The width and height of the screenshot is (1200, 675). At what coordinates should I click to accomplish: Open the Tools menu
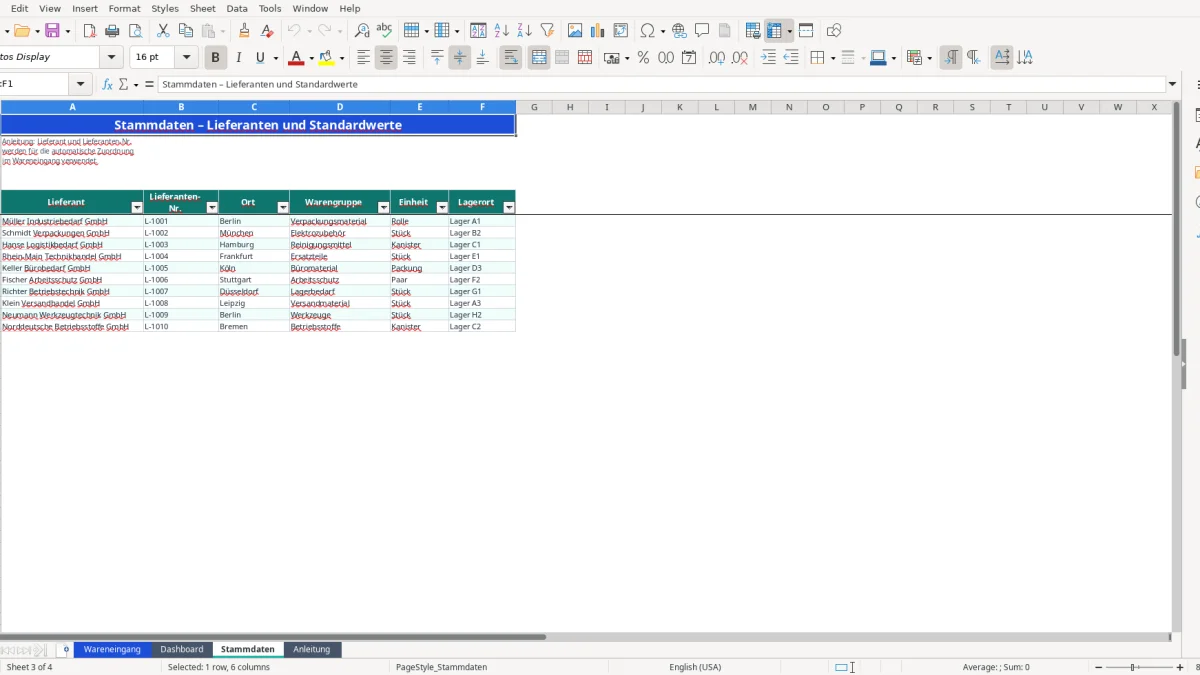point(270,8)
